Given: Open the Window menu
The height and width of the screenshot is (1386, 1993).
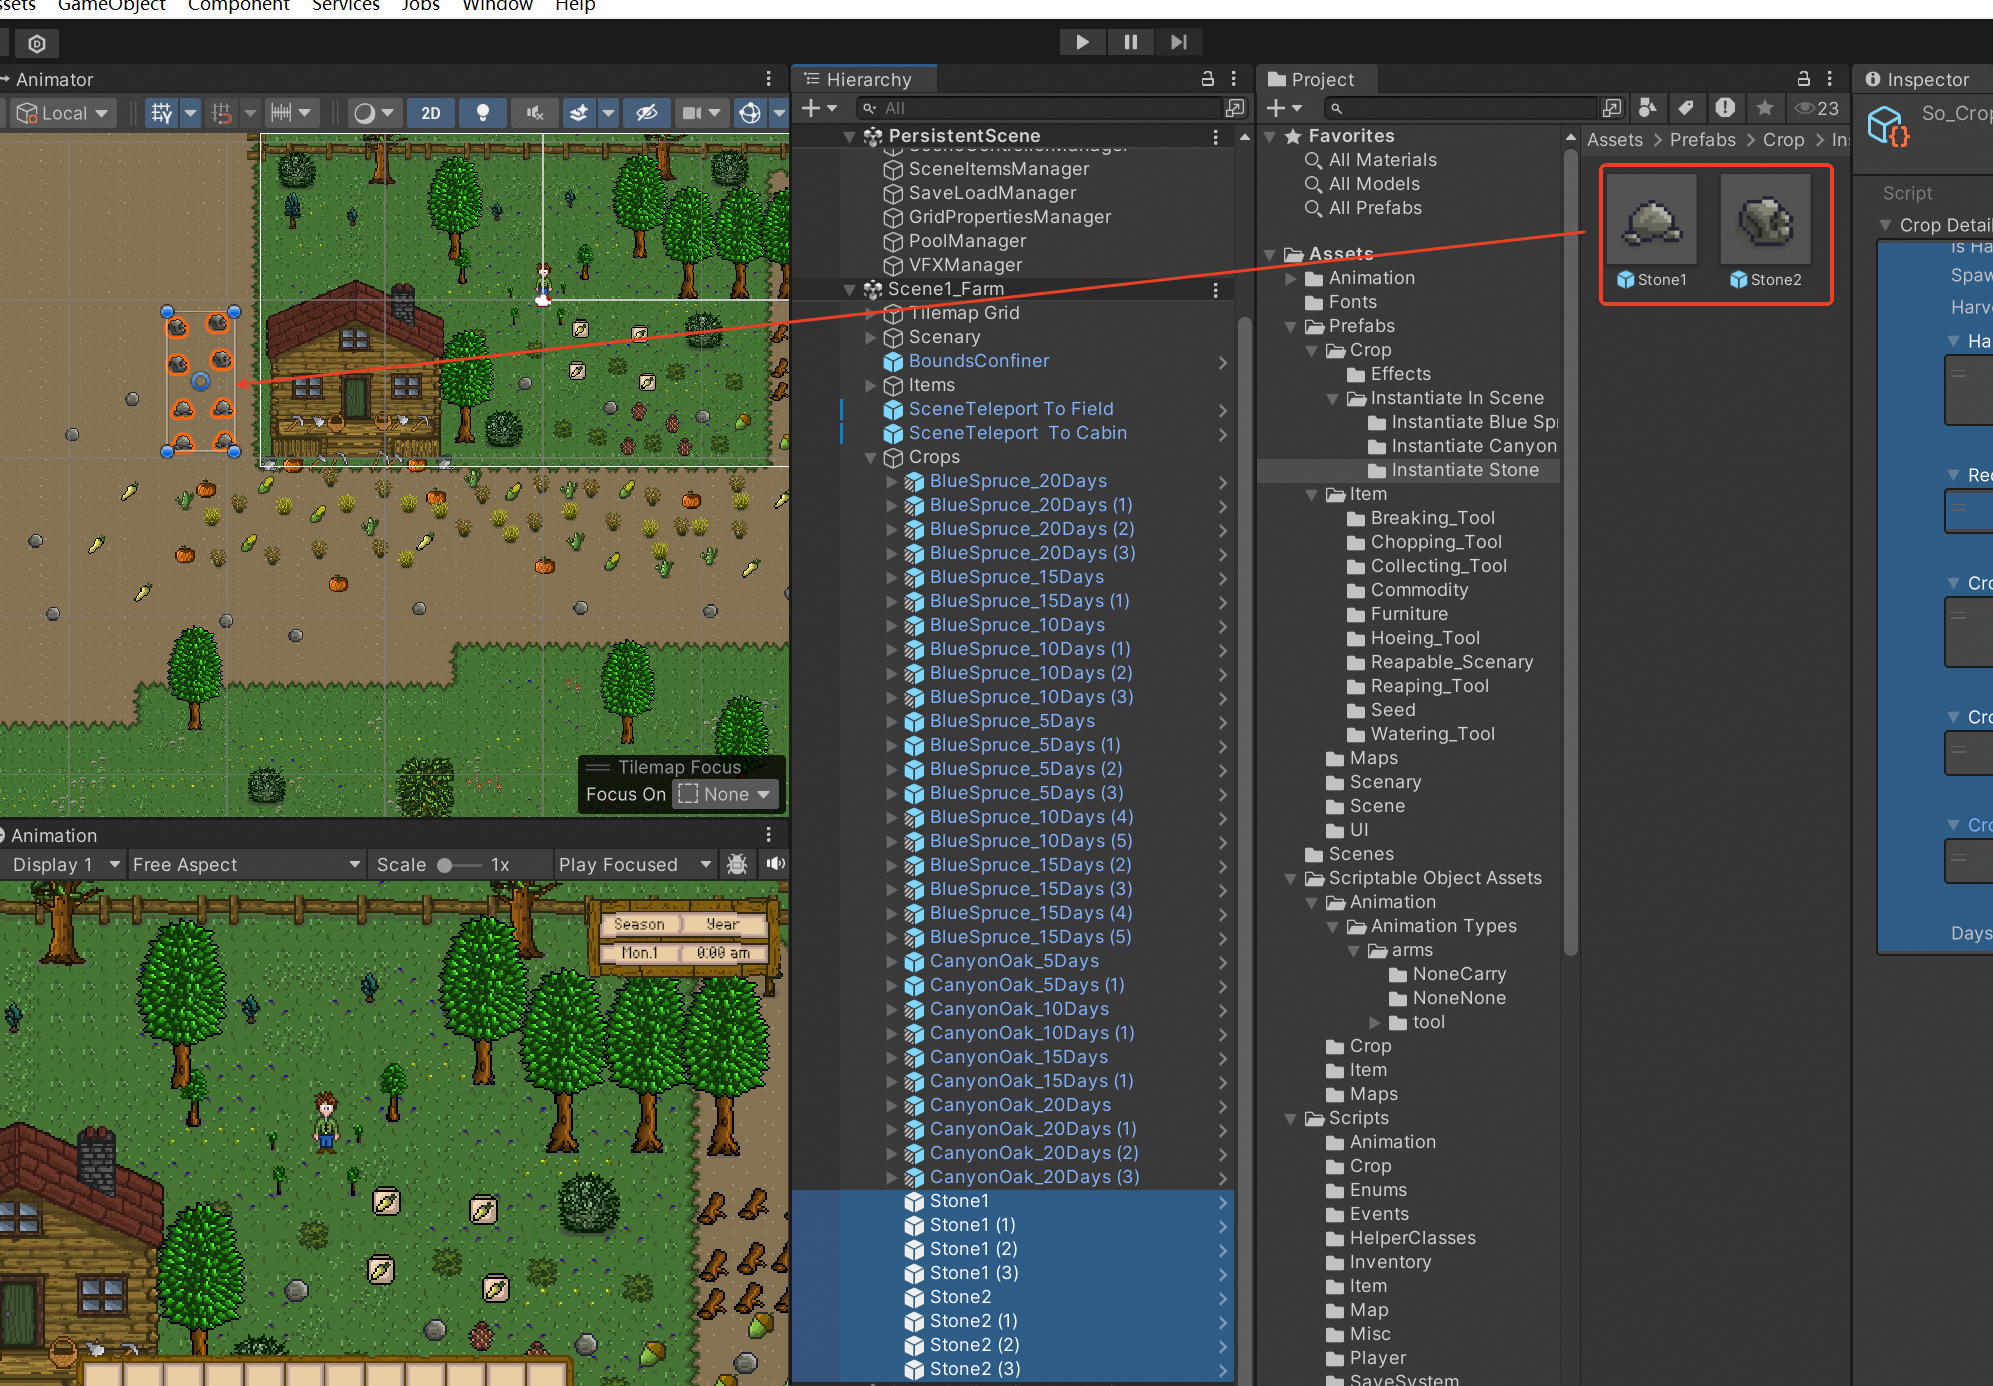Looking at the screenshot, I should click(x=497, y=6).
